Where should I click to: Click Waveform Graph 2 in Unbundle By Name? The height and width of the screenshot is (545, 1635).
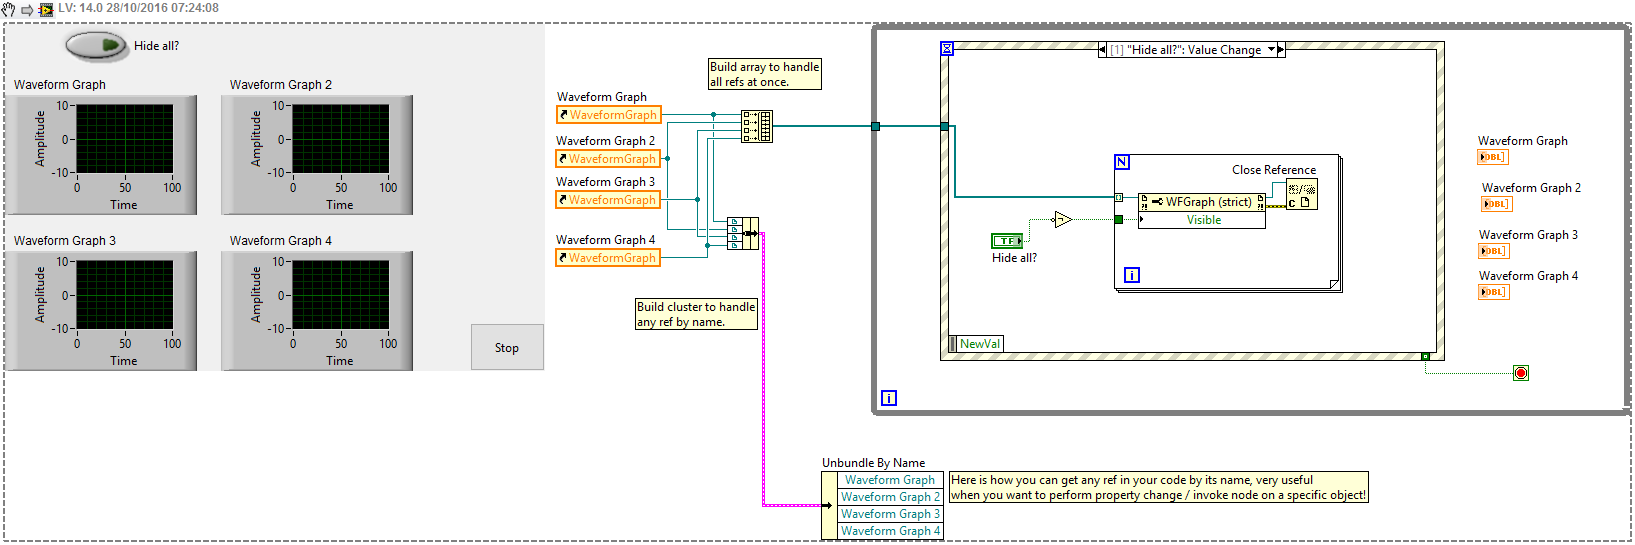coord(890,497)
